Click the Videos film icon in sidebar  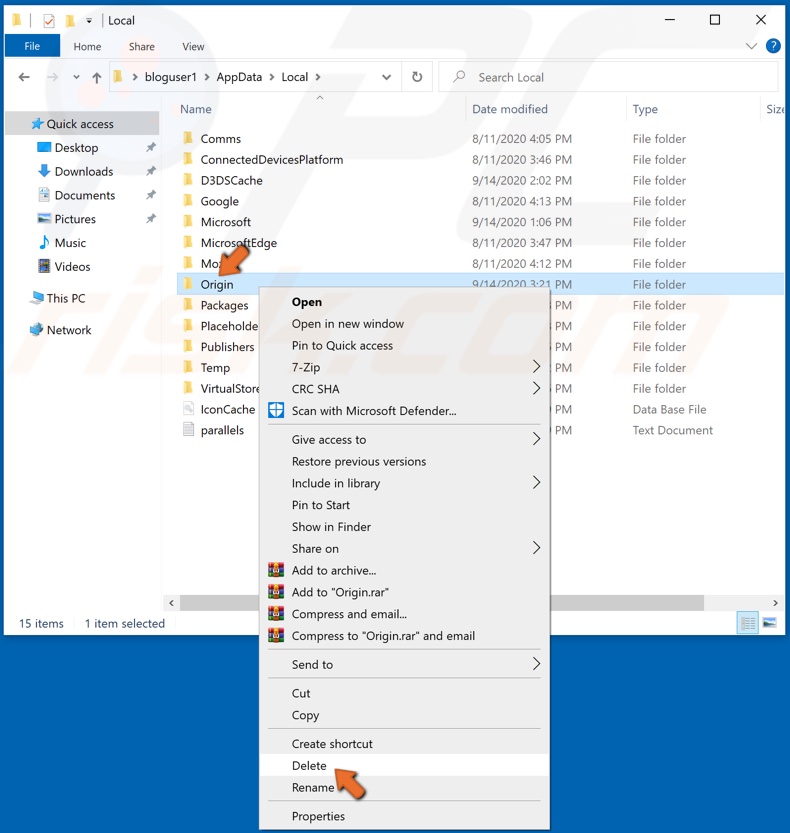[x=44, y=266]
